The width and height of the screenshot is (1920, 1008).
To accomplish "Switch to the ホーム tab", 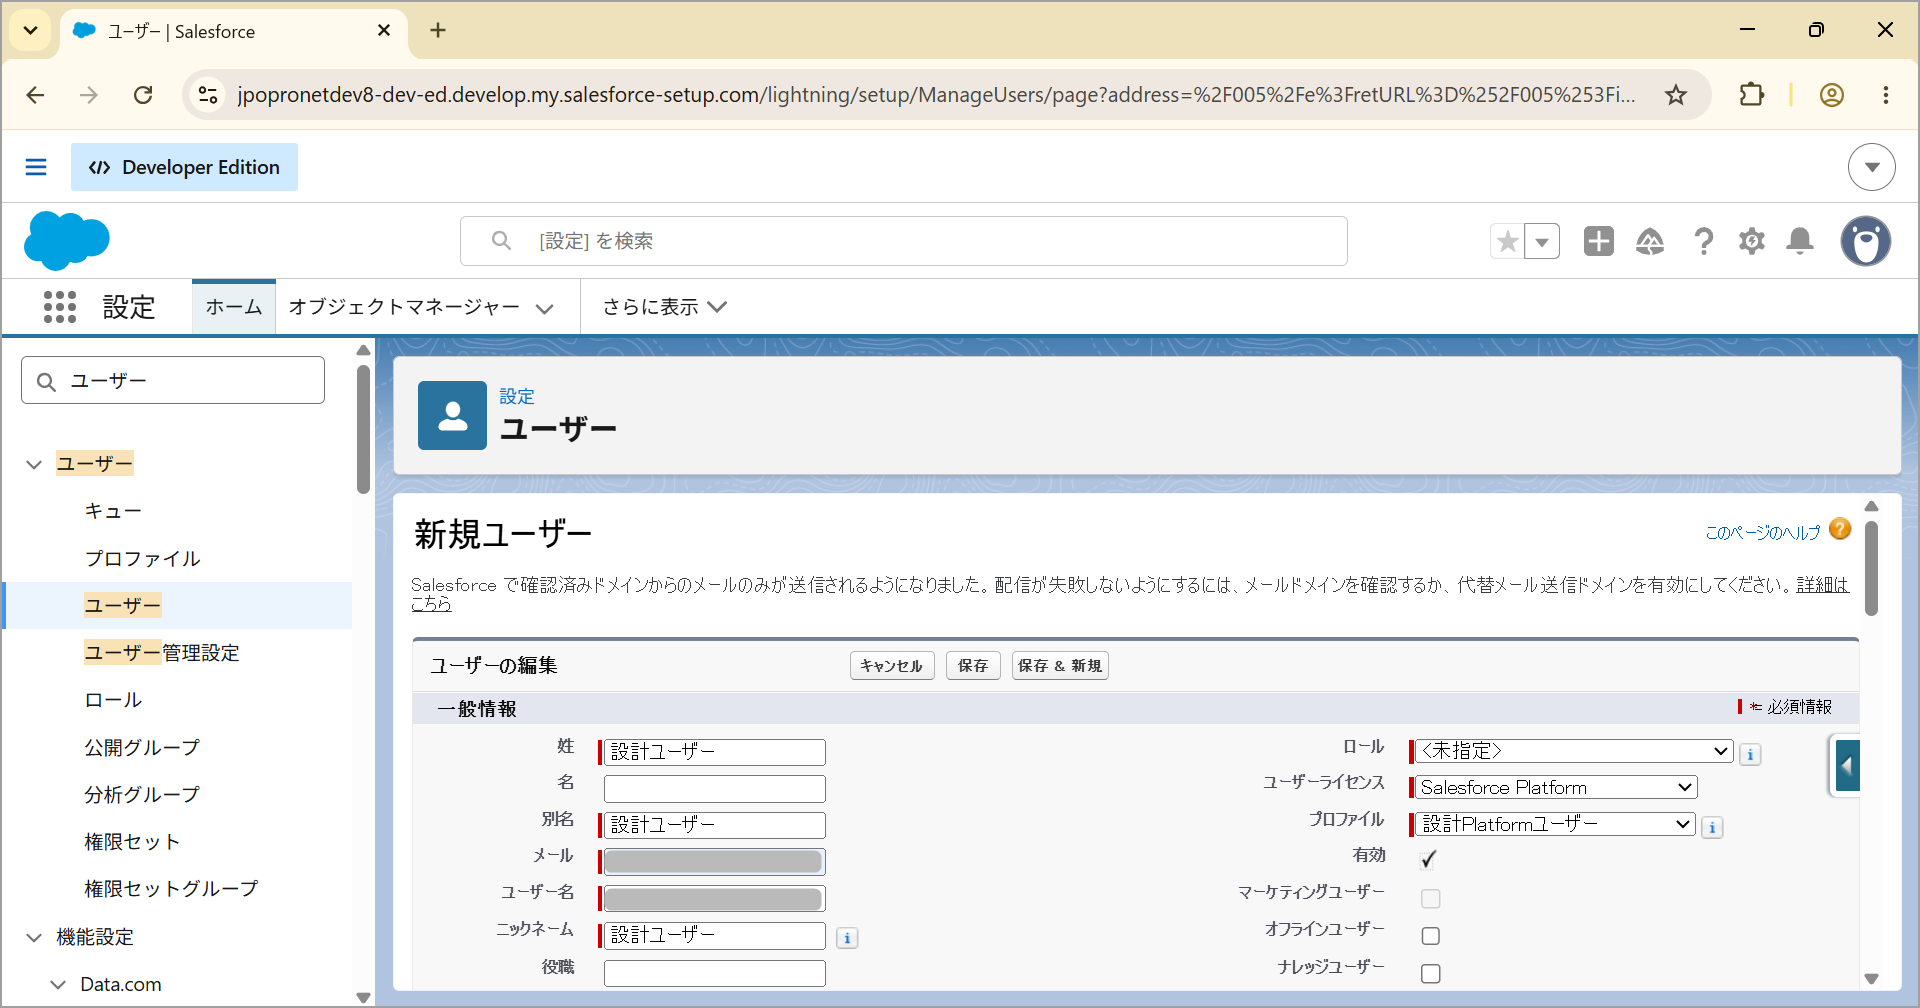I will click(x=234, y=307).
